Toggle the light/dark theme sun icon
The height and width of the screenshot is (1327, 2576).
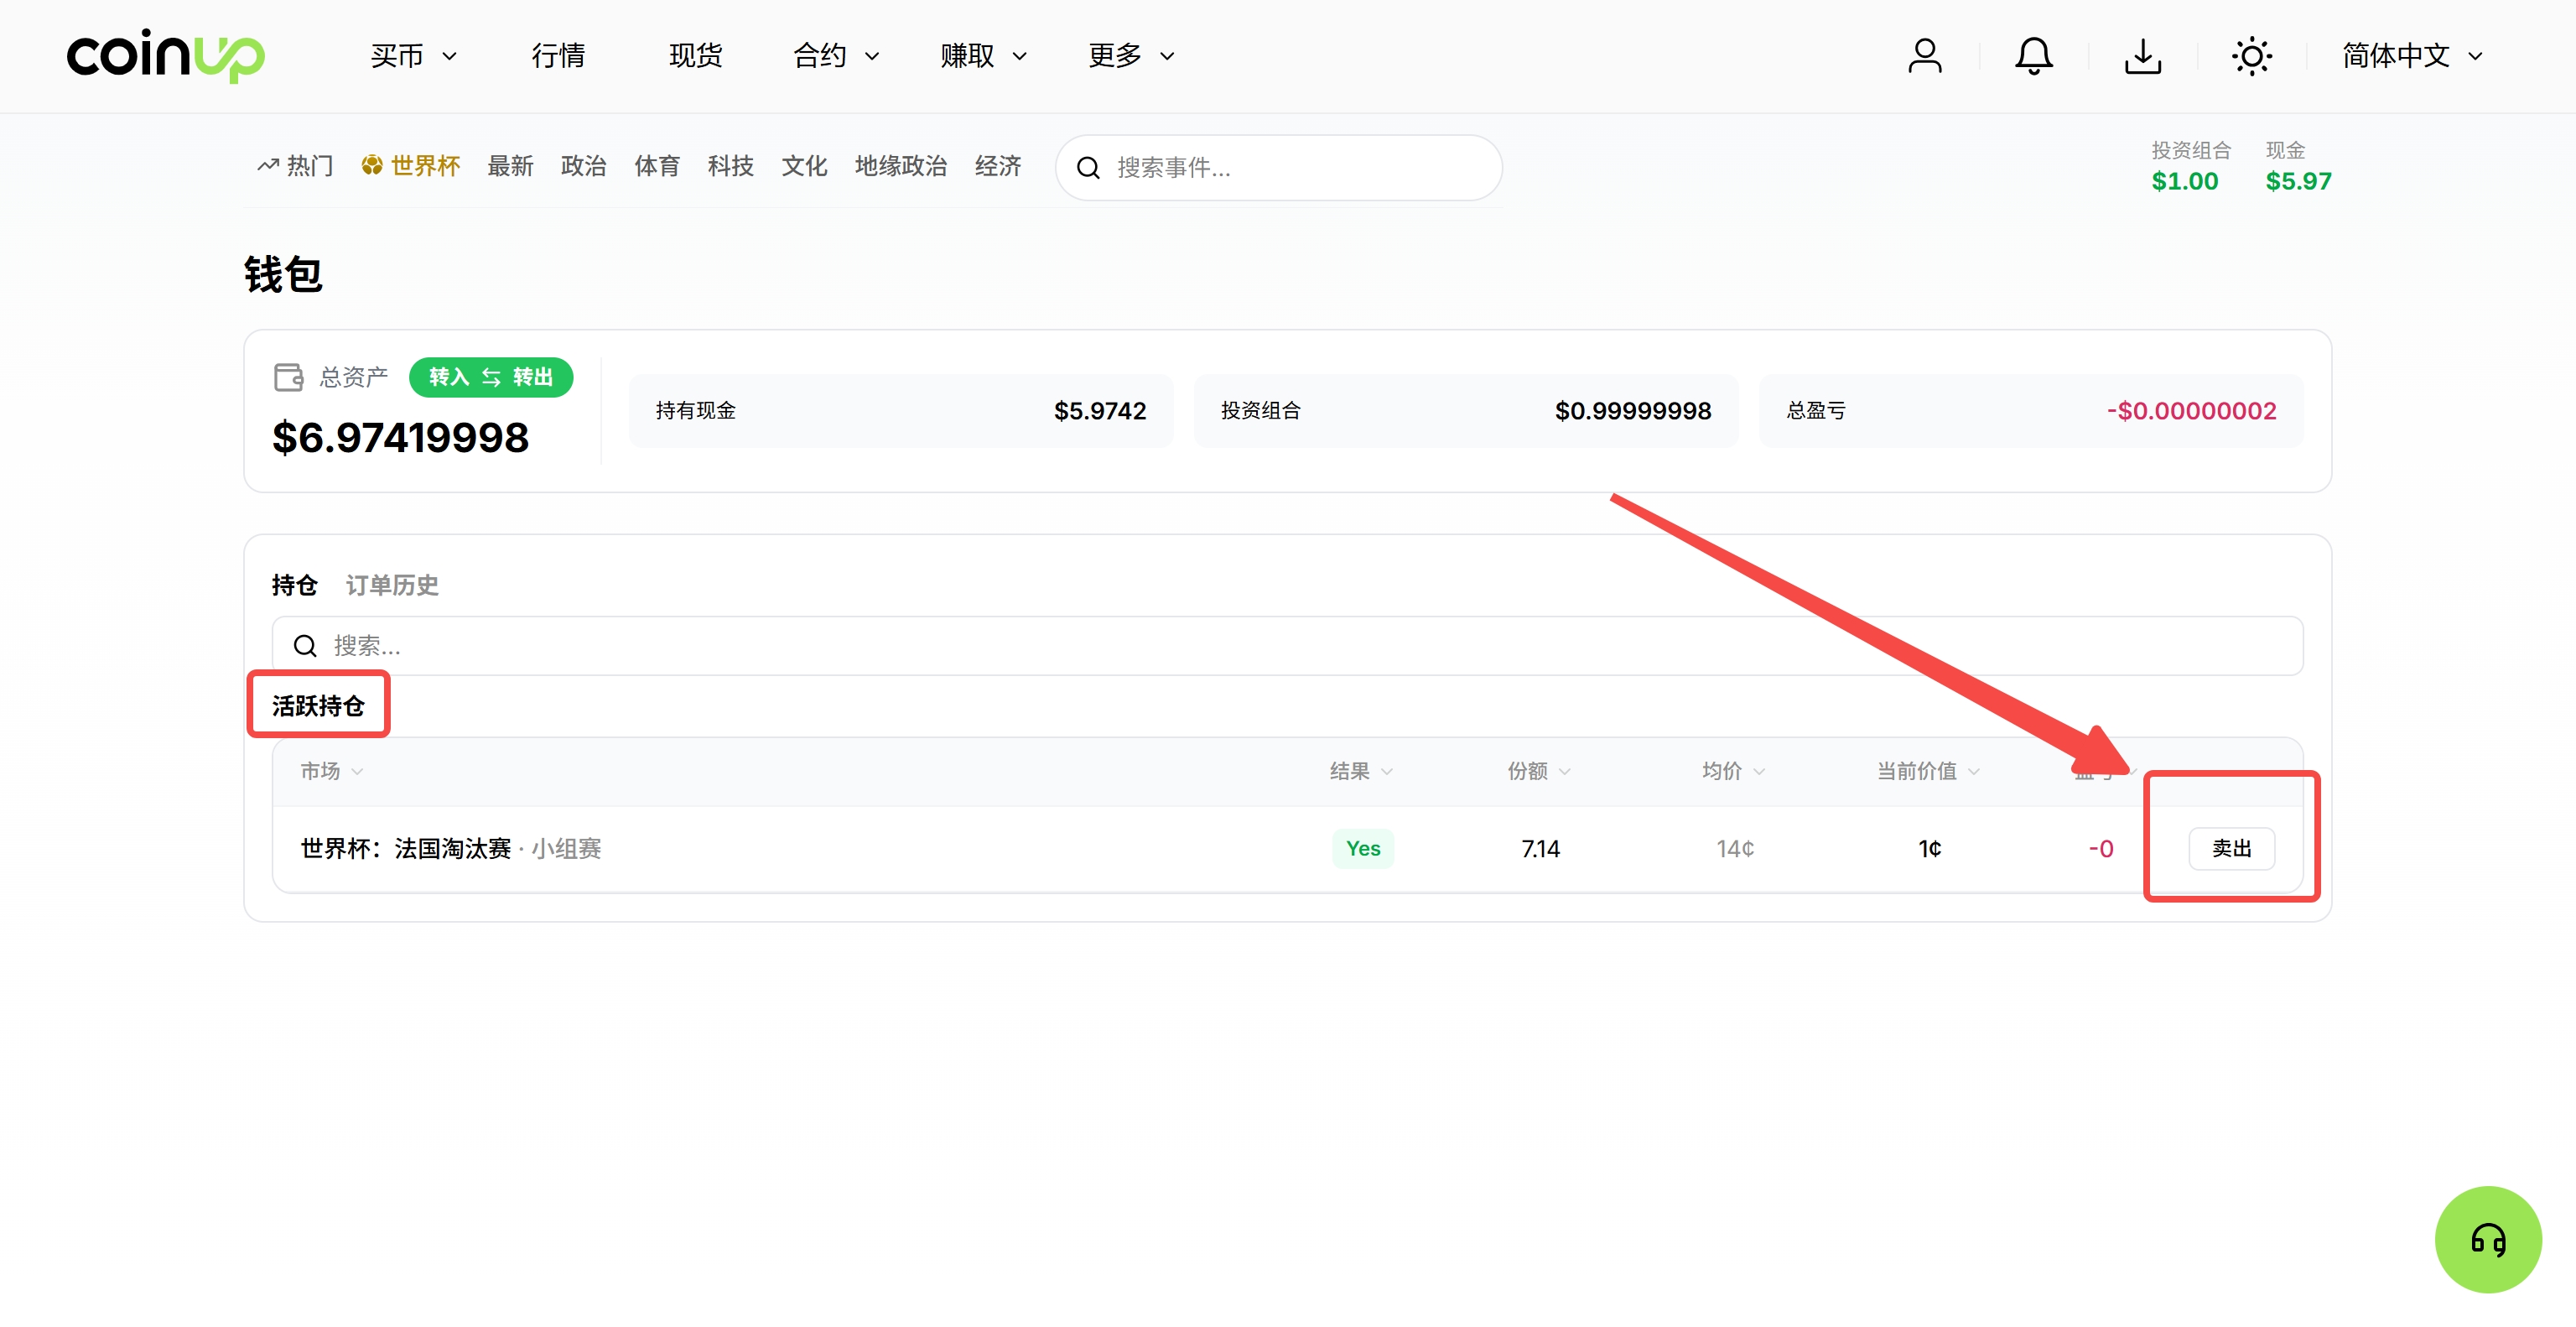tap(2251, 56)
